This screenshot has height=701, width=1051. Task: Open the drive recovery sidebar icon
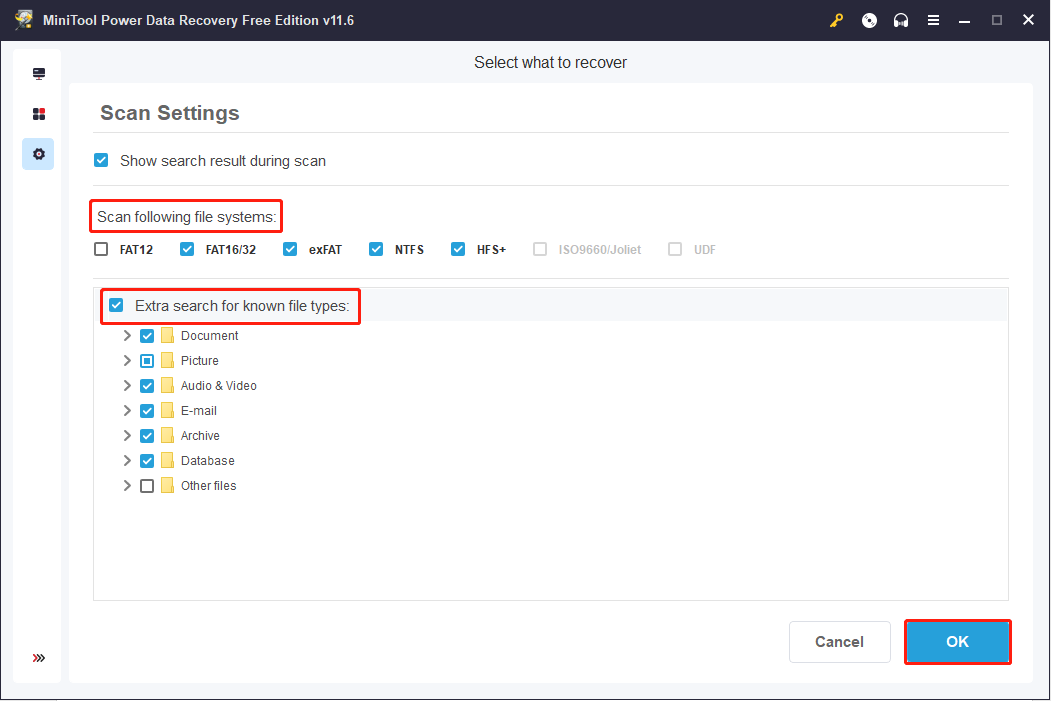[x=39, y=74]
